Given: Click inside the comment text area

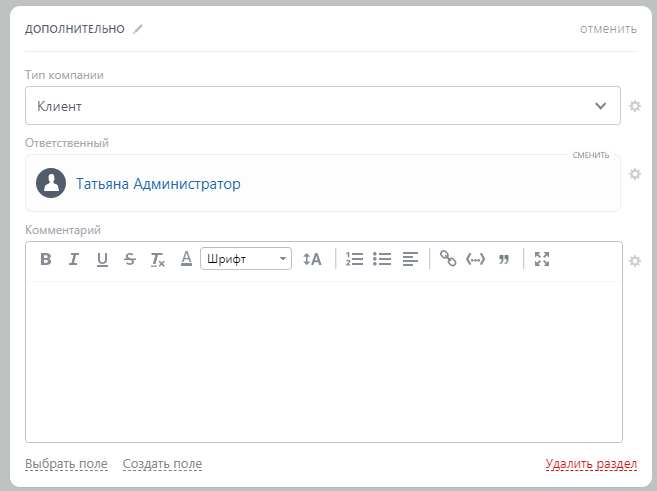Looking at the screenshot, I should [x=324, y=362].
